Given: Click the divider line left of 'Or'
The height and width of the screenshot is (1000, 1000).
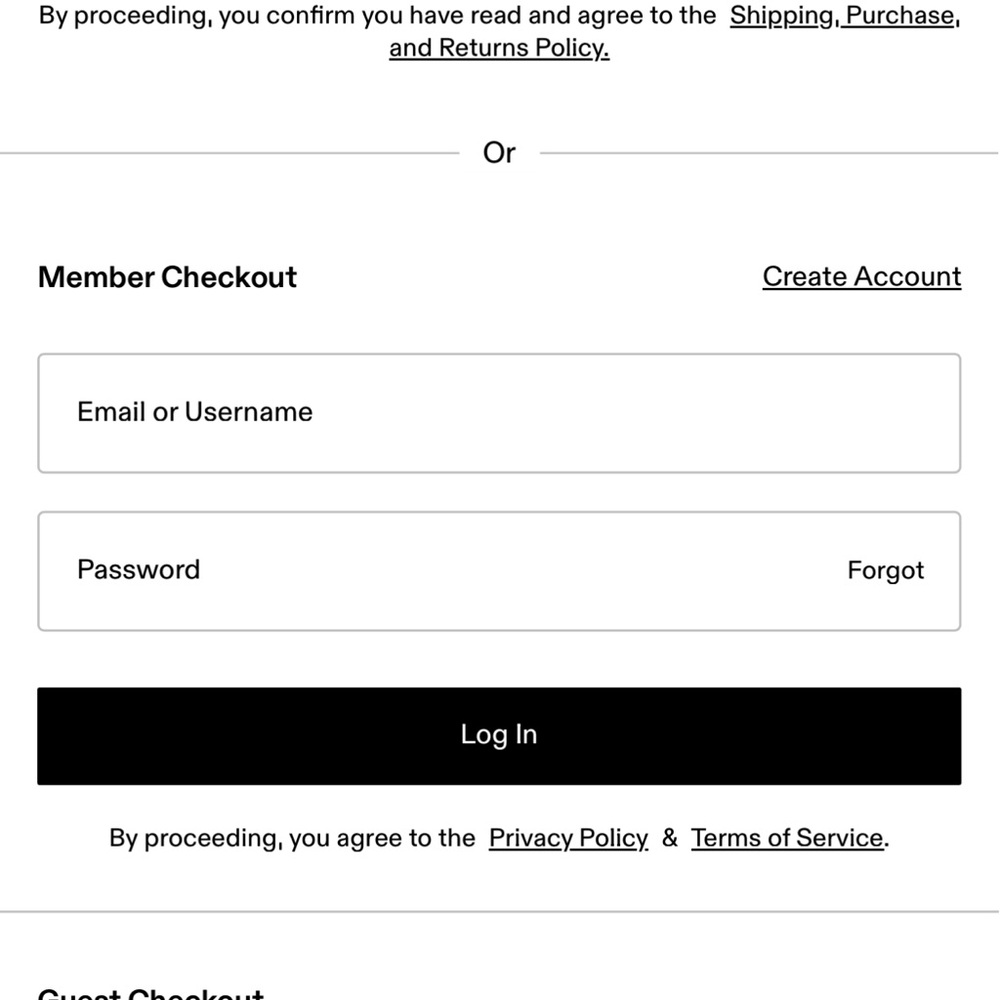Looking at the screenshot, I should (x=230, y=153).
